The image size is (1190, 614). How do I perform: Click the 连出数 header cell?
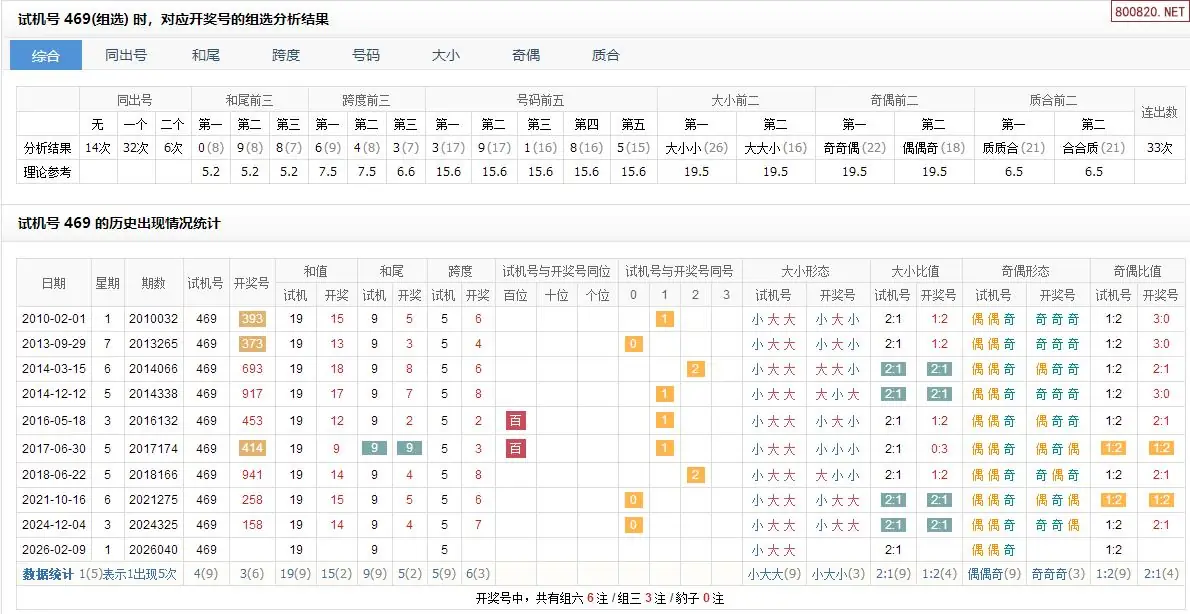point(1160,112)
